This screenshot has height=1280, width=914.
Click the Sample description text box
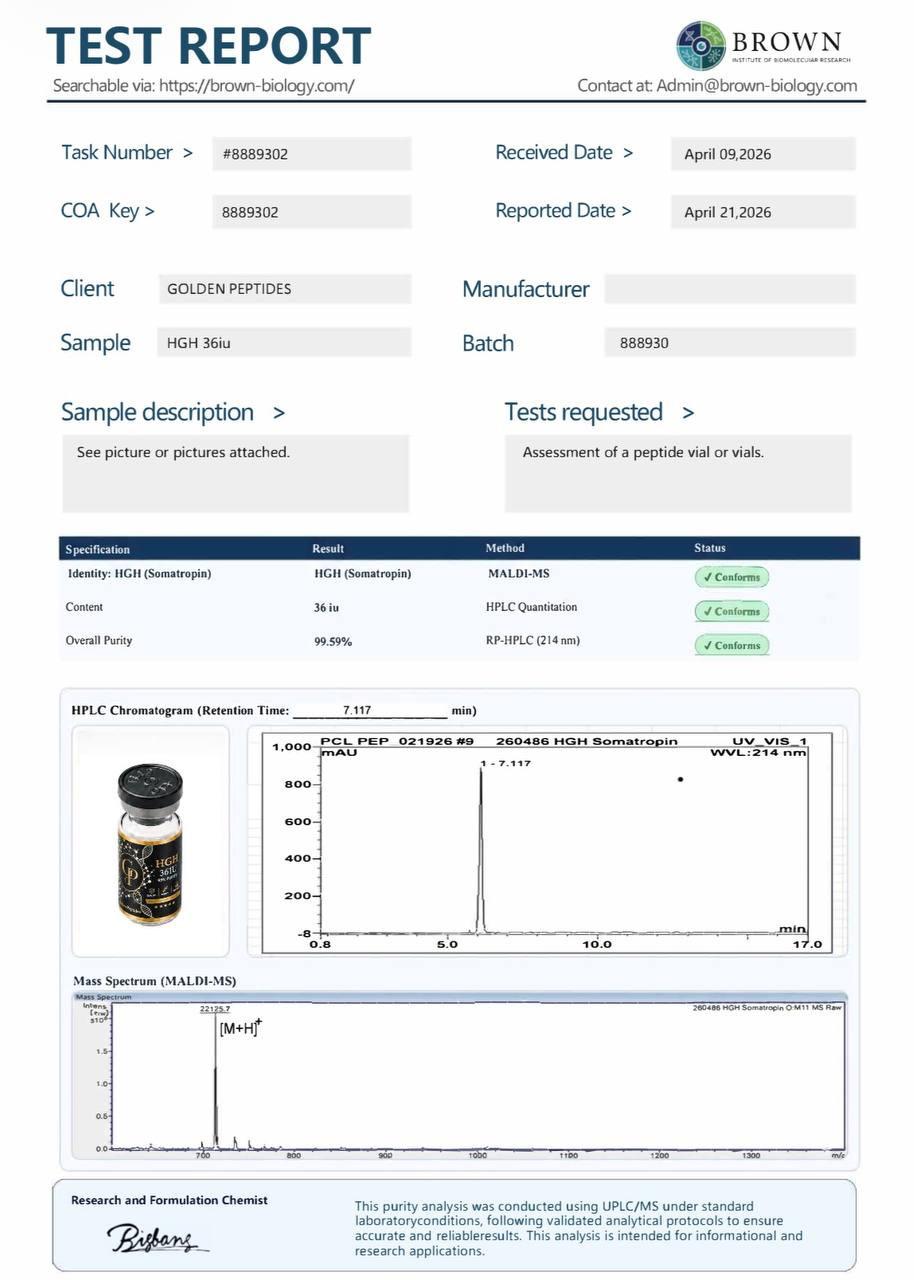pyautogui.click(x=236, y=473)
